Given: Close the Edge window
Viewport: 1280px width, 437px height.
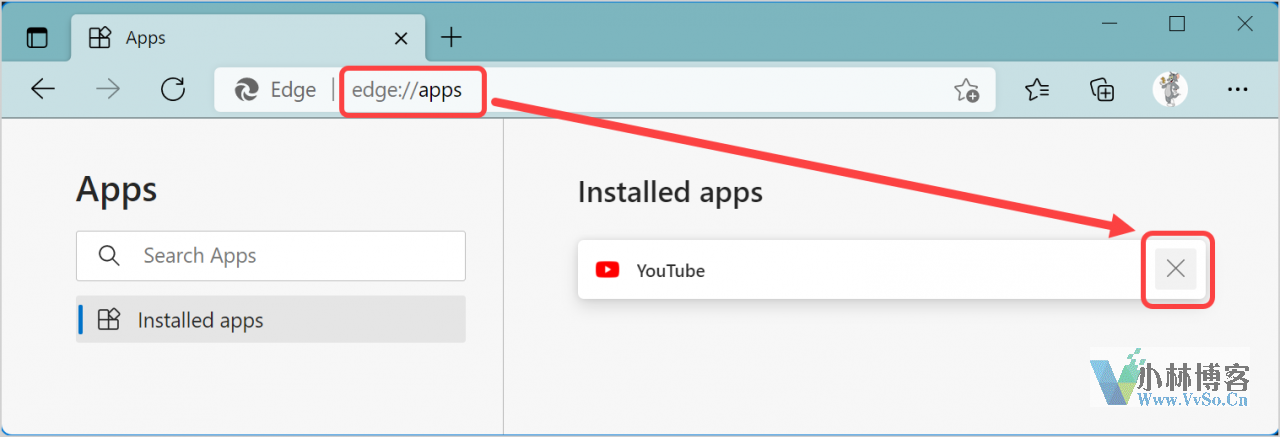Looking at the screenshot, I should click(x=1244, y=24).
